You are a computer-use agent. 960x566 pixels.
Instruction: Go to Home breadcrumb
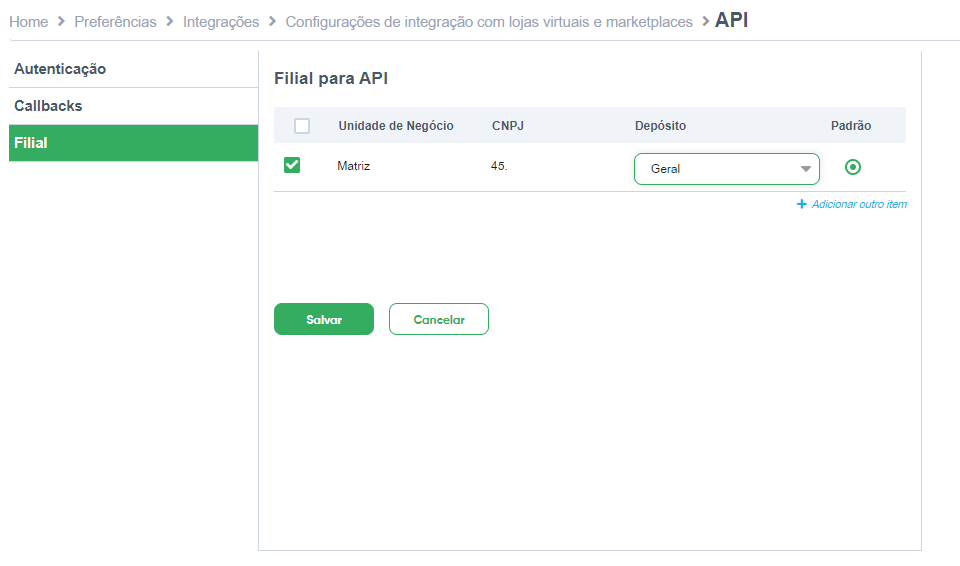pyautogui.click(x=29, y=22)
